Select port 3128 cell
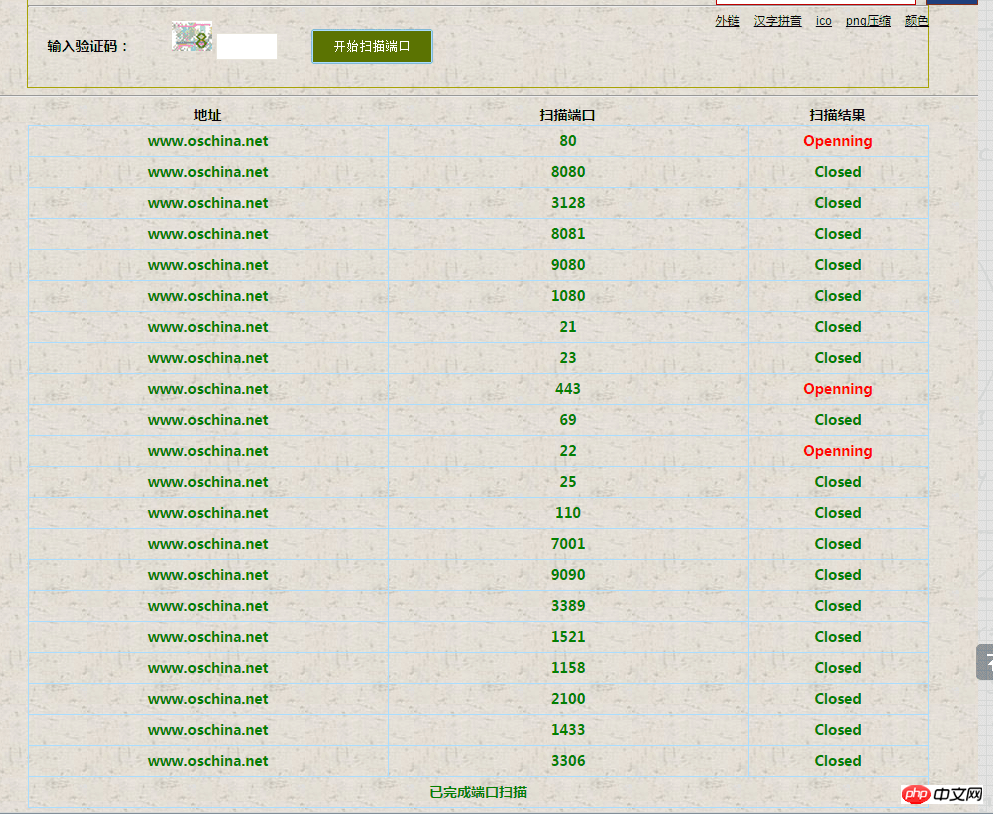Image resolution: width=993 pixels, height=814 pixels. click(x=568, y=203)
